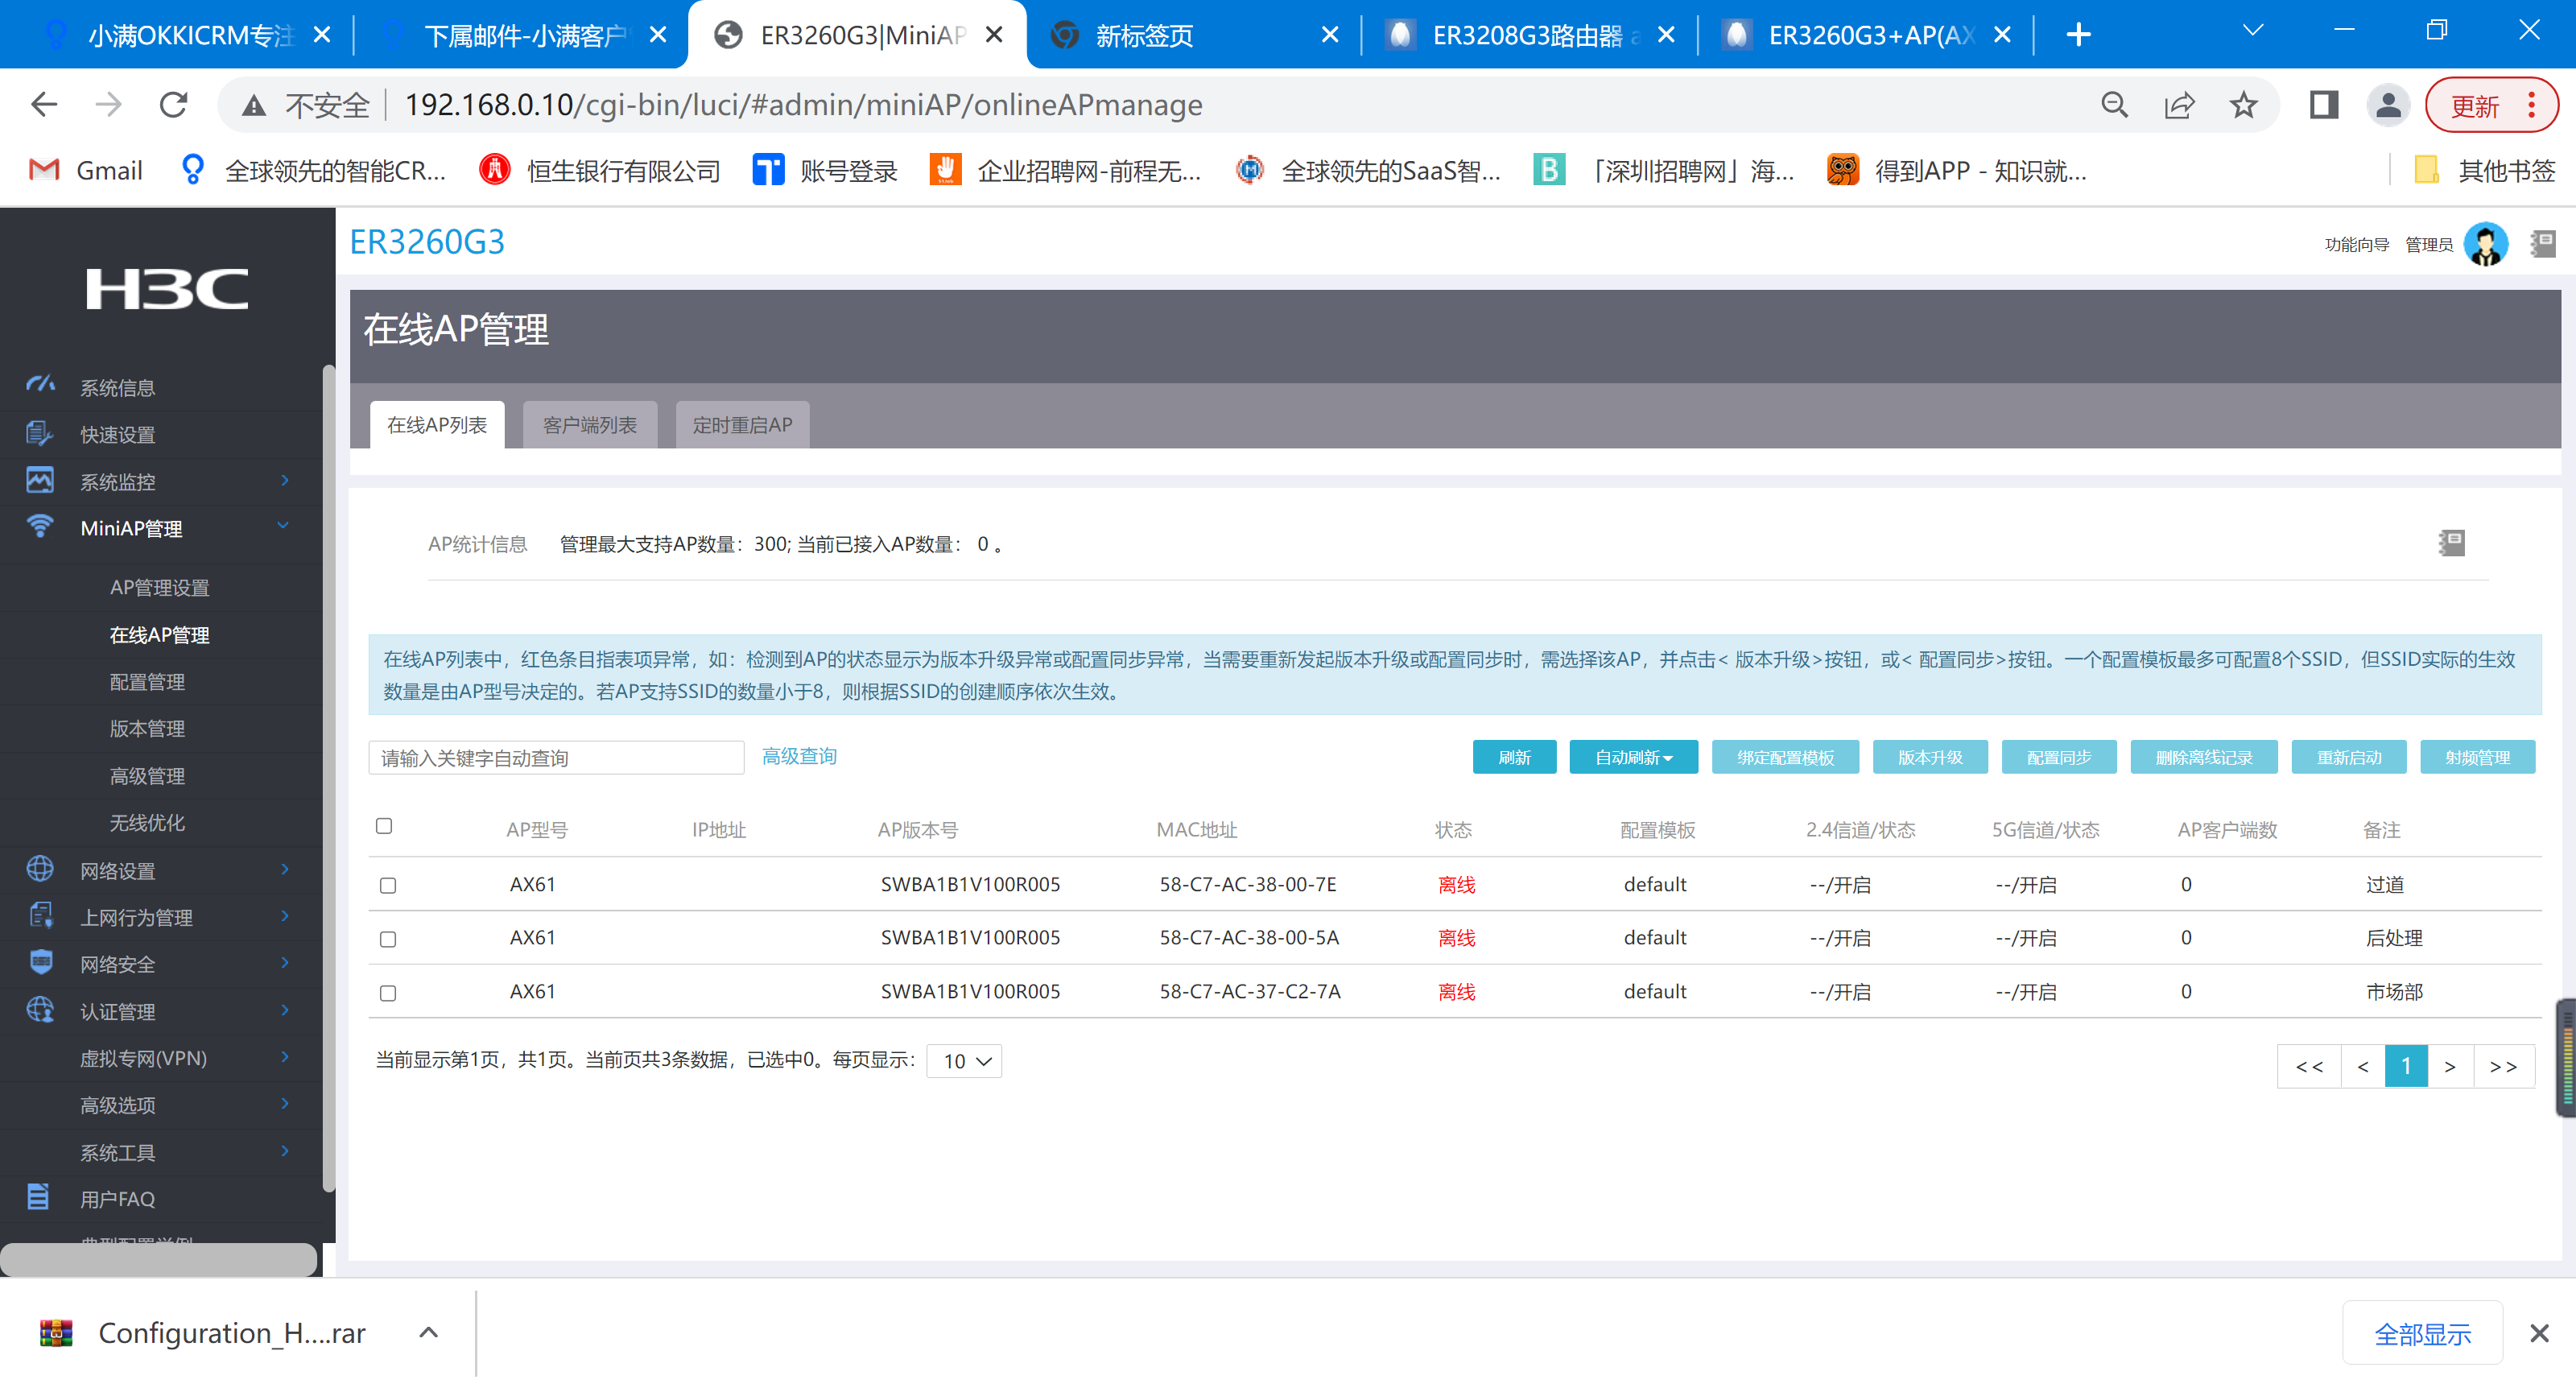
Task: Click the 刷新 button
Action: point(1513,758)
